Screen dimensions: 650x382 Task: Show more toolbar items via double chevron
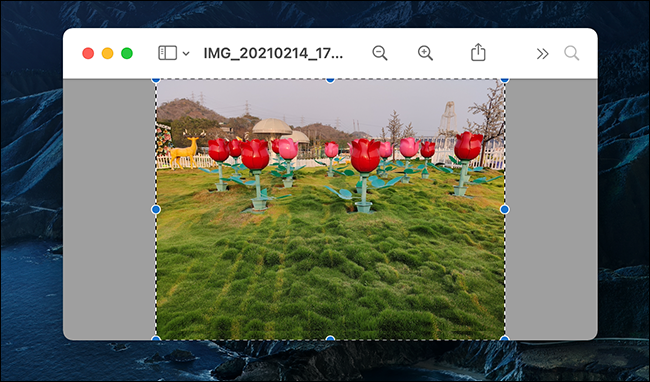542,53
